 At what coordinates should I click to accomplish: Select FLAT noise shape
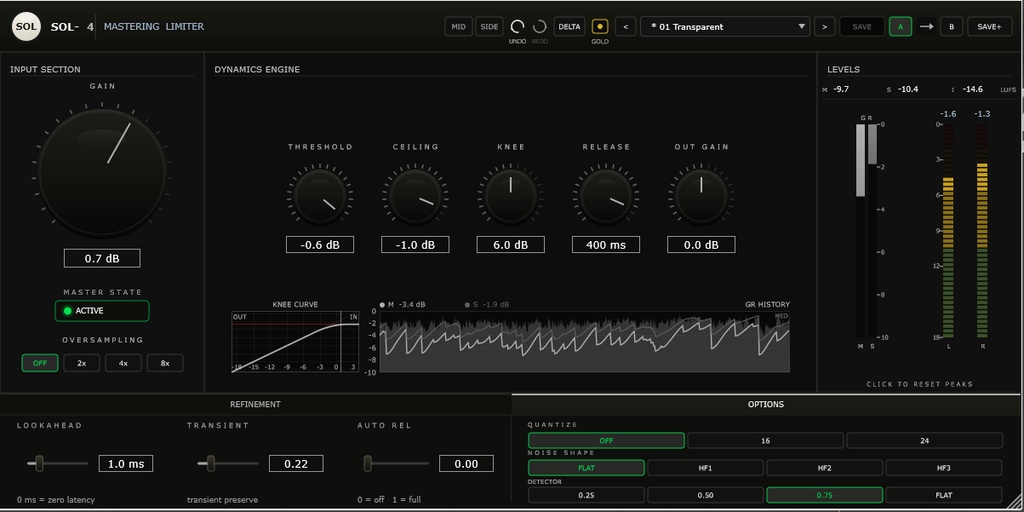(x=586, y=468)
